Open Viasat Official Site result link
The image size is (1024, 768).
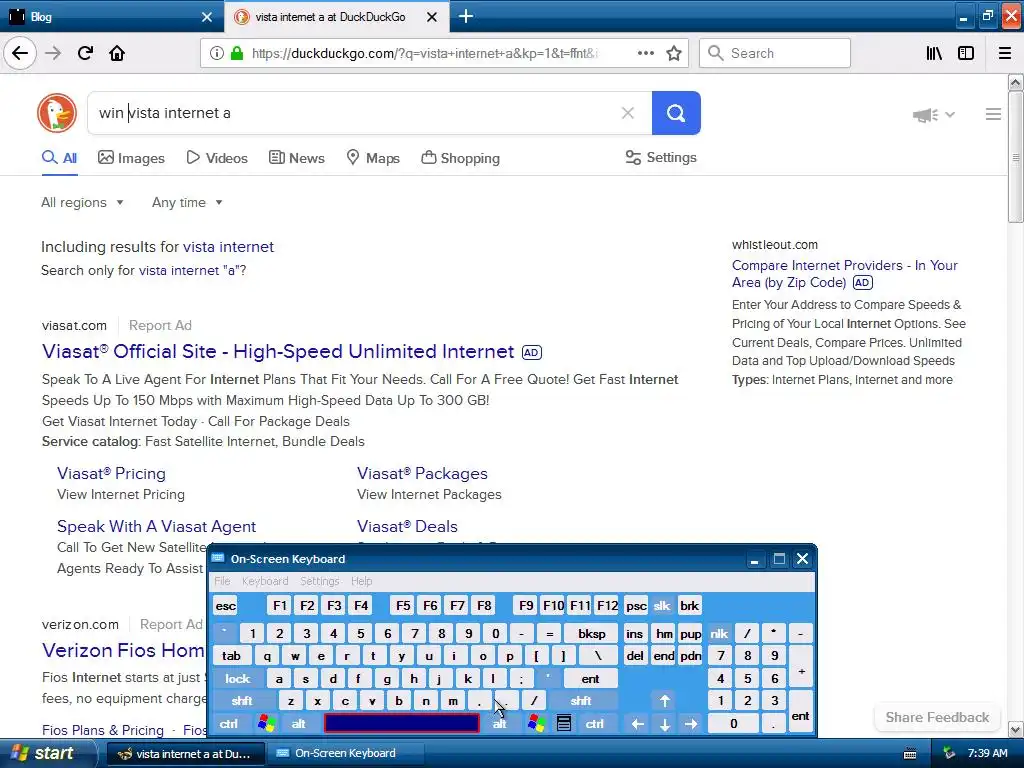[278, 351]
